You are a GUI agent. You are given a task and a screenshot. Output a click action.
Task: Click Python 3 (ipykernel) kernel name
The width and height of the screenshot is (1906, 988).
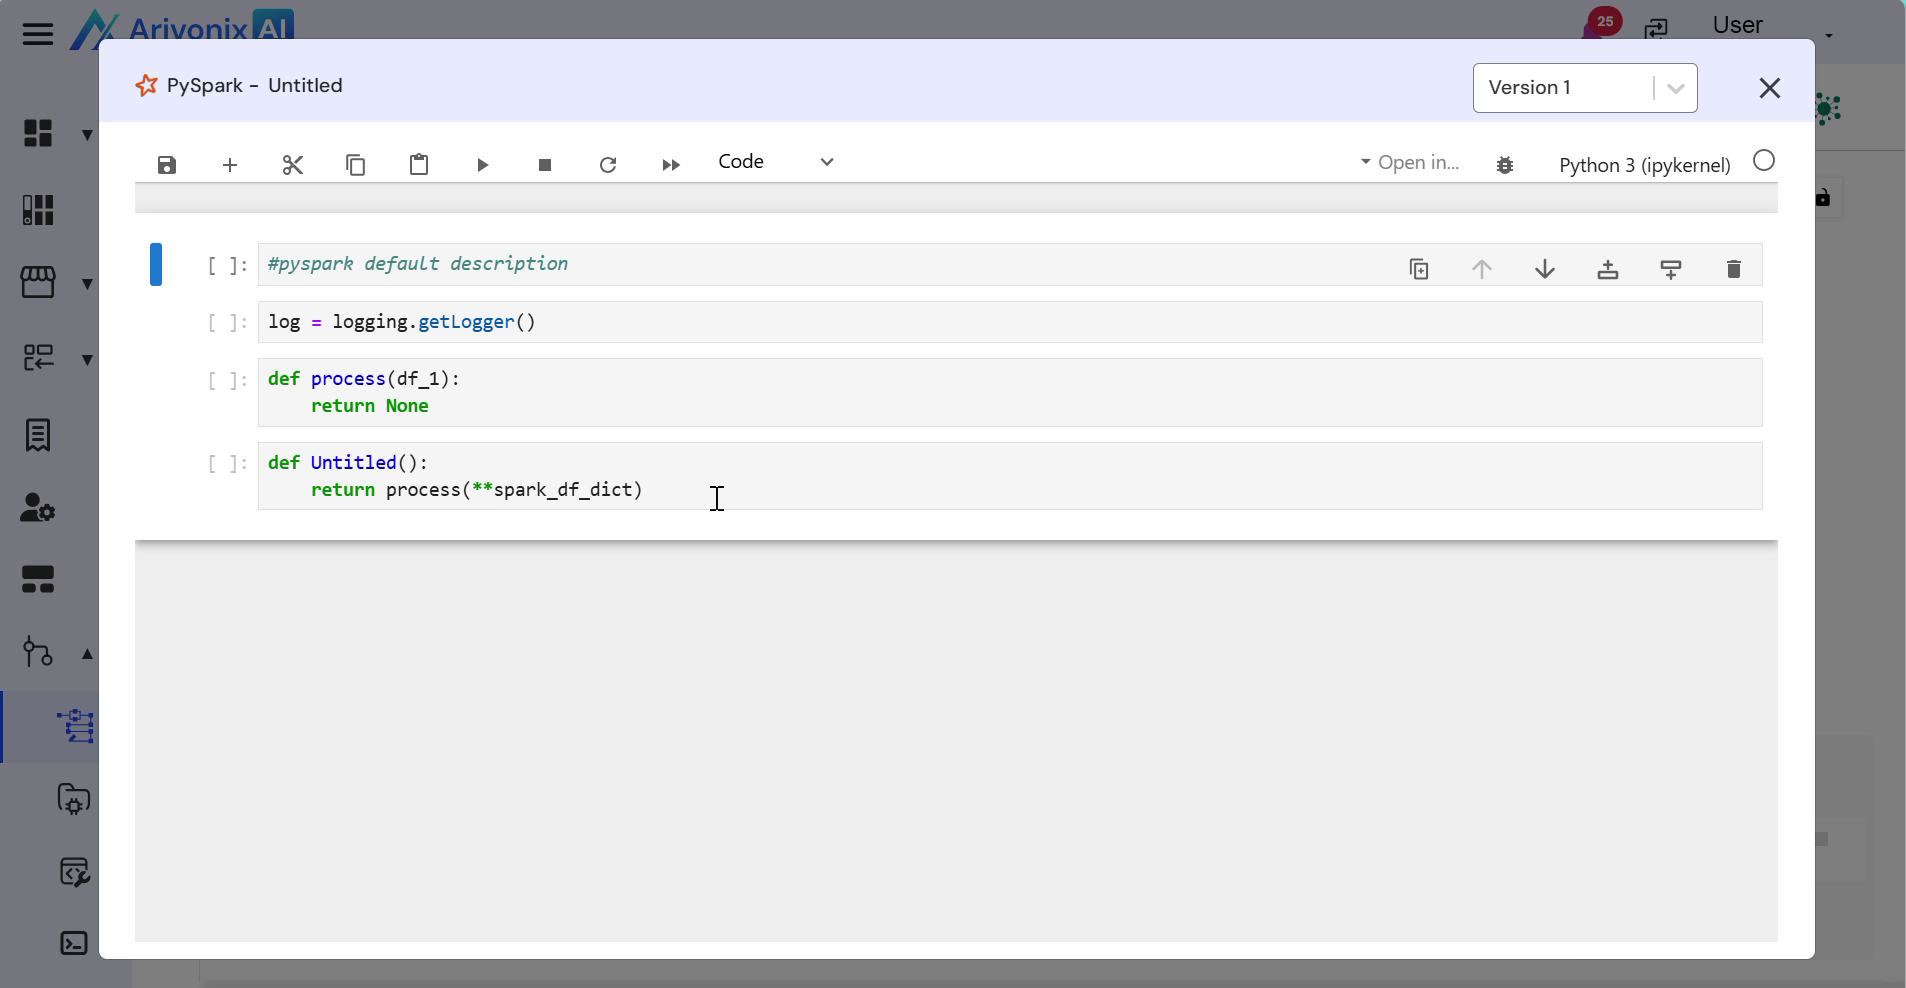pos(1644,165)
